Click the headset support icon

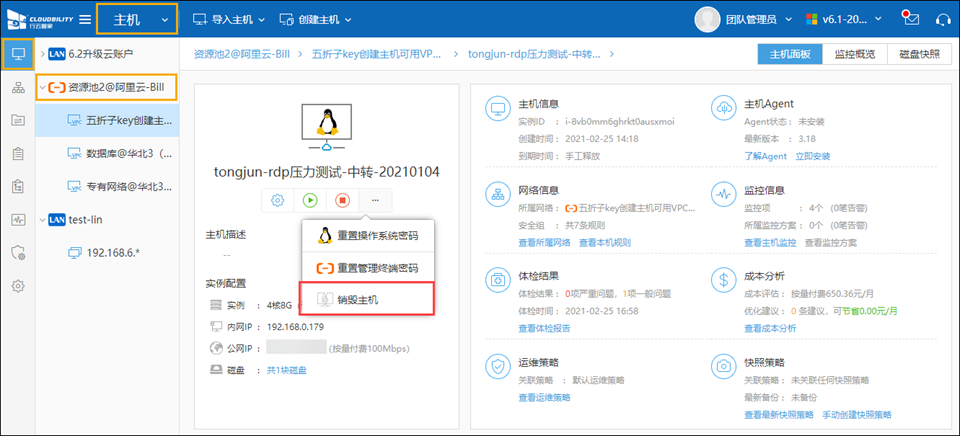pyautogui.click(x=941, y=19)
